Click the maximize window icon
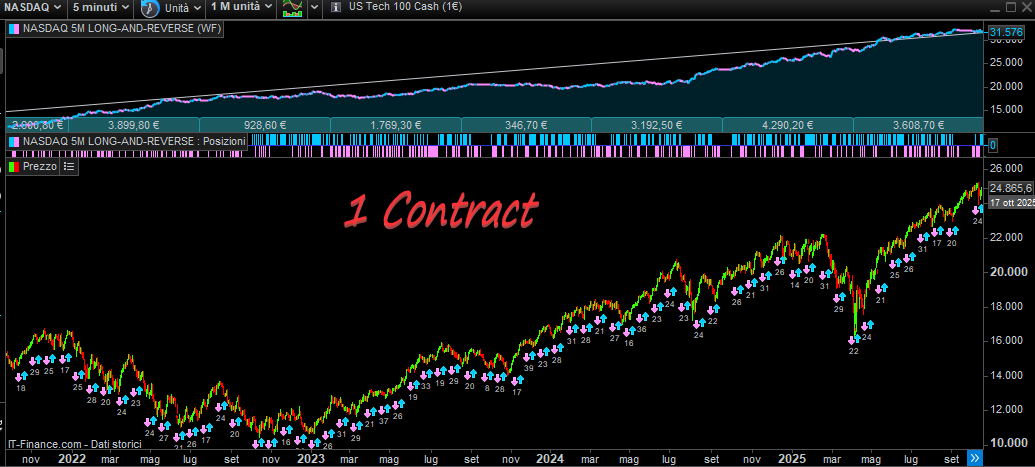Screen dimensions: 1035x467 [x=1011, y=7]
